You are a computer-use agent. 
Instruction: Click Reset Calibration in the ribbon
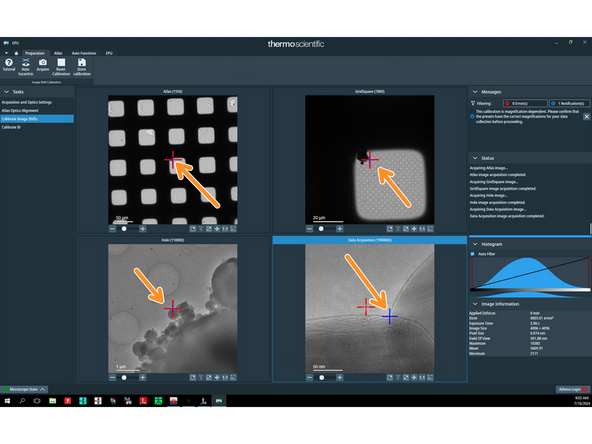[x=61, y=66]
